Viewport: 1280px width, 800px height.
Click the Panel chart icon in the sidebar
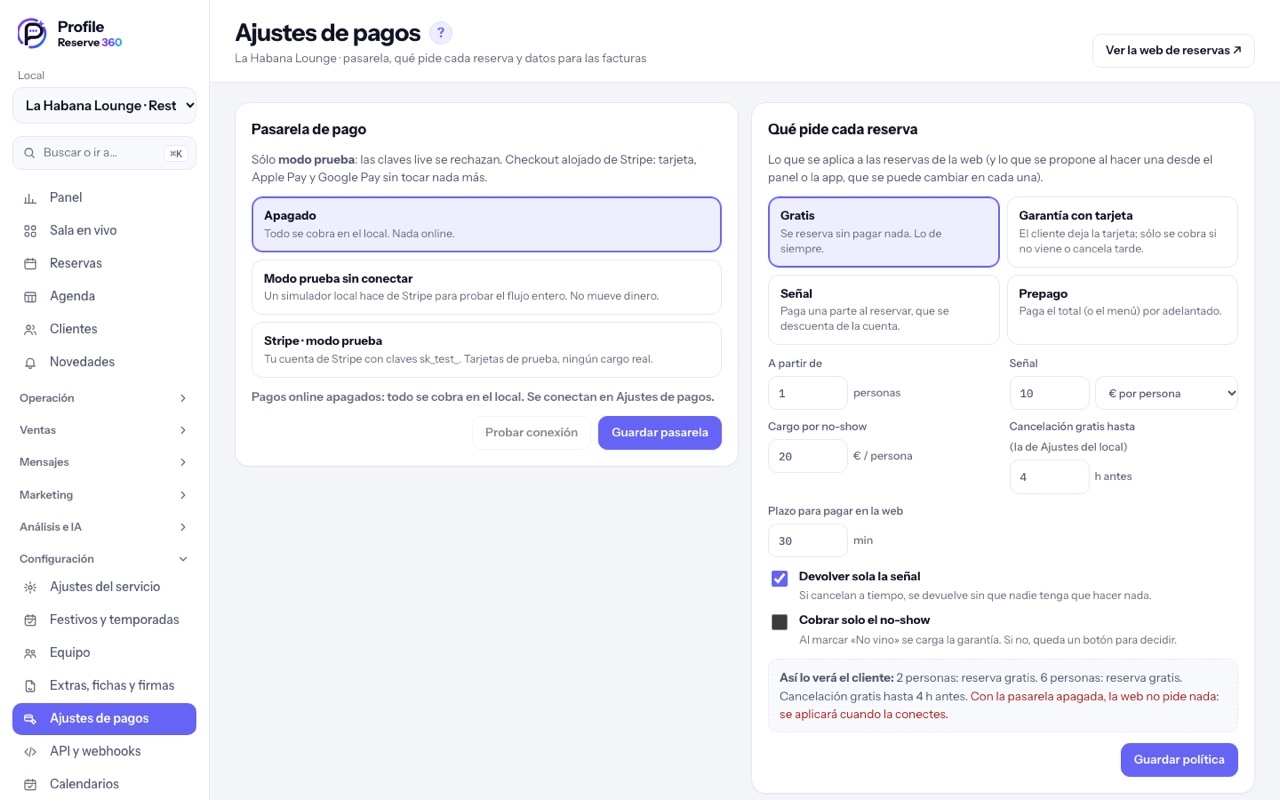30,198
